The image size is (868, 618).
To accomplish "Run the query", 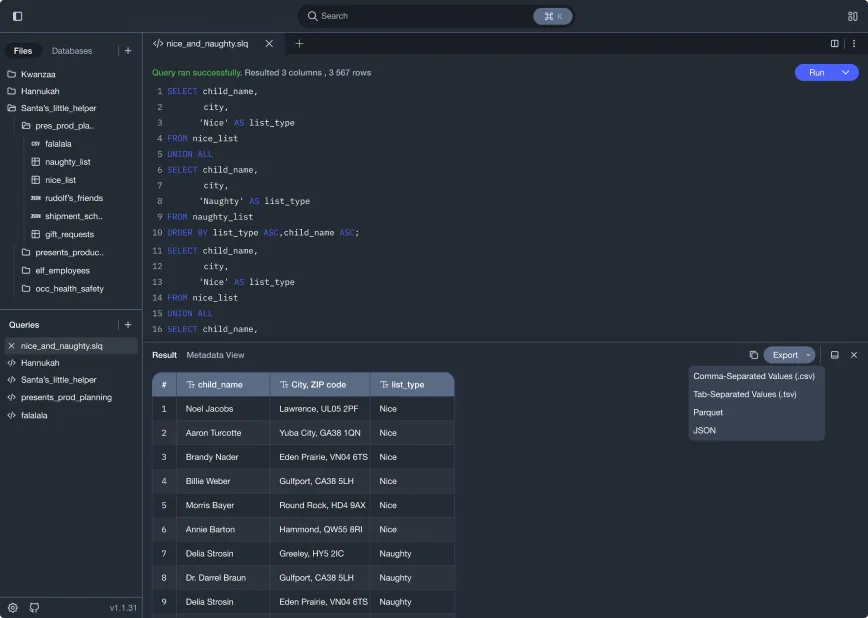I will tap(817, 73).
